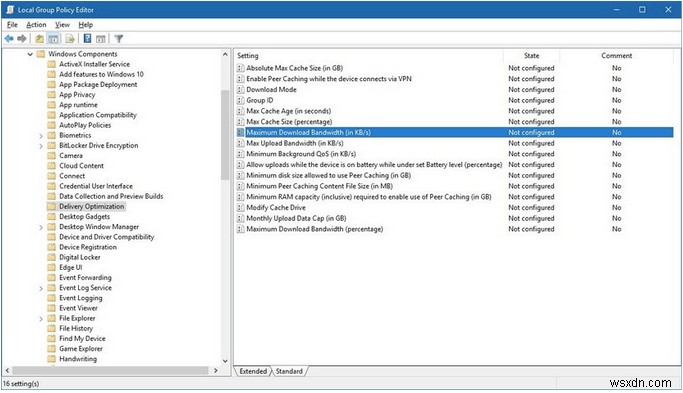Click the Filter funnel toolbar icon
The image size is (683, 393).
[x=118, y=39]
